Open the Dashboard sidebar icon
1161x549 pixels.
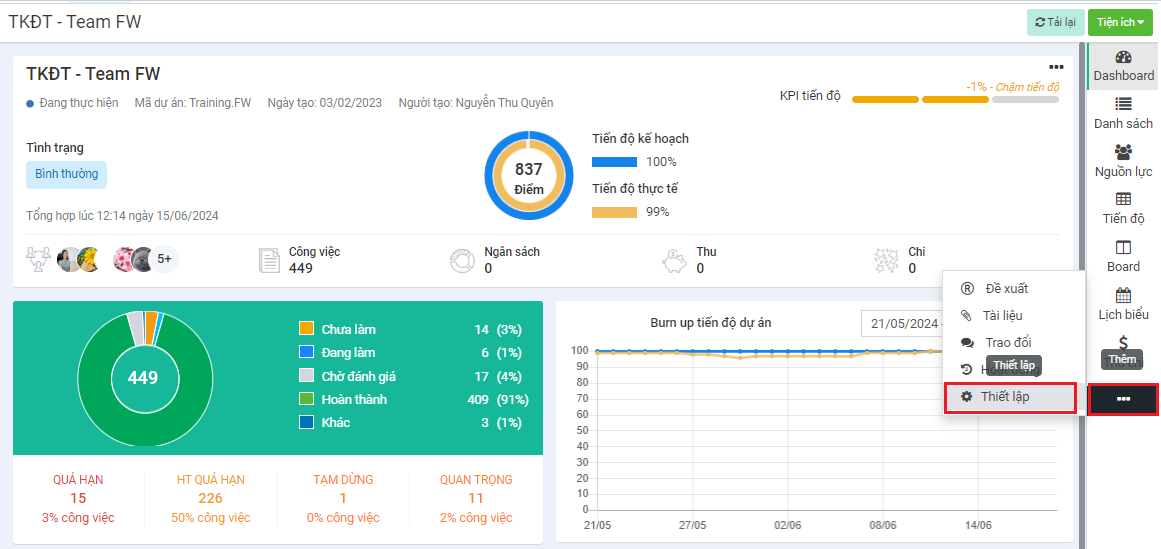point(1123,66)
